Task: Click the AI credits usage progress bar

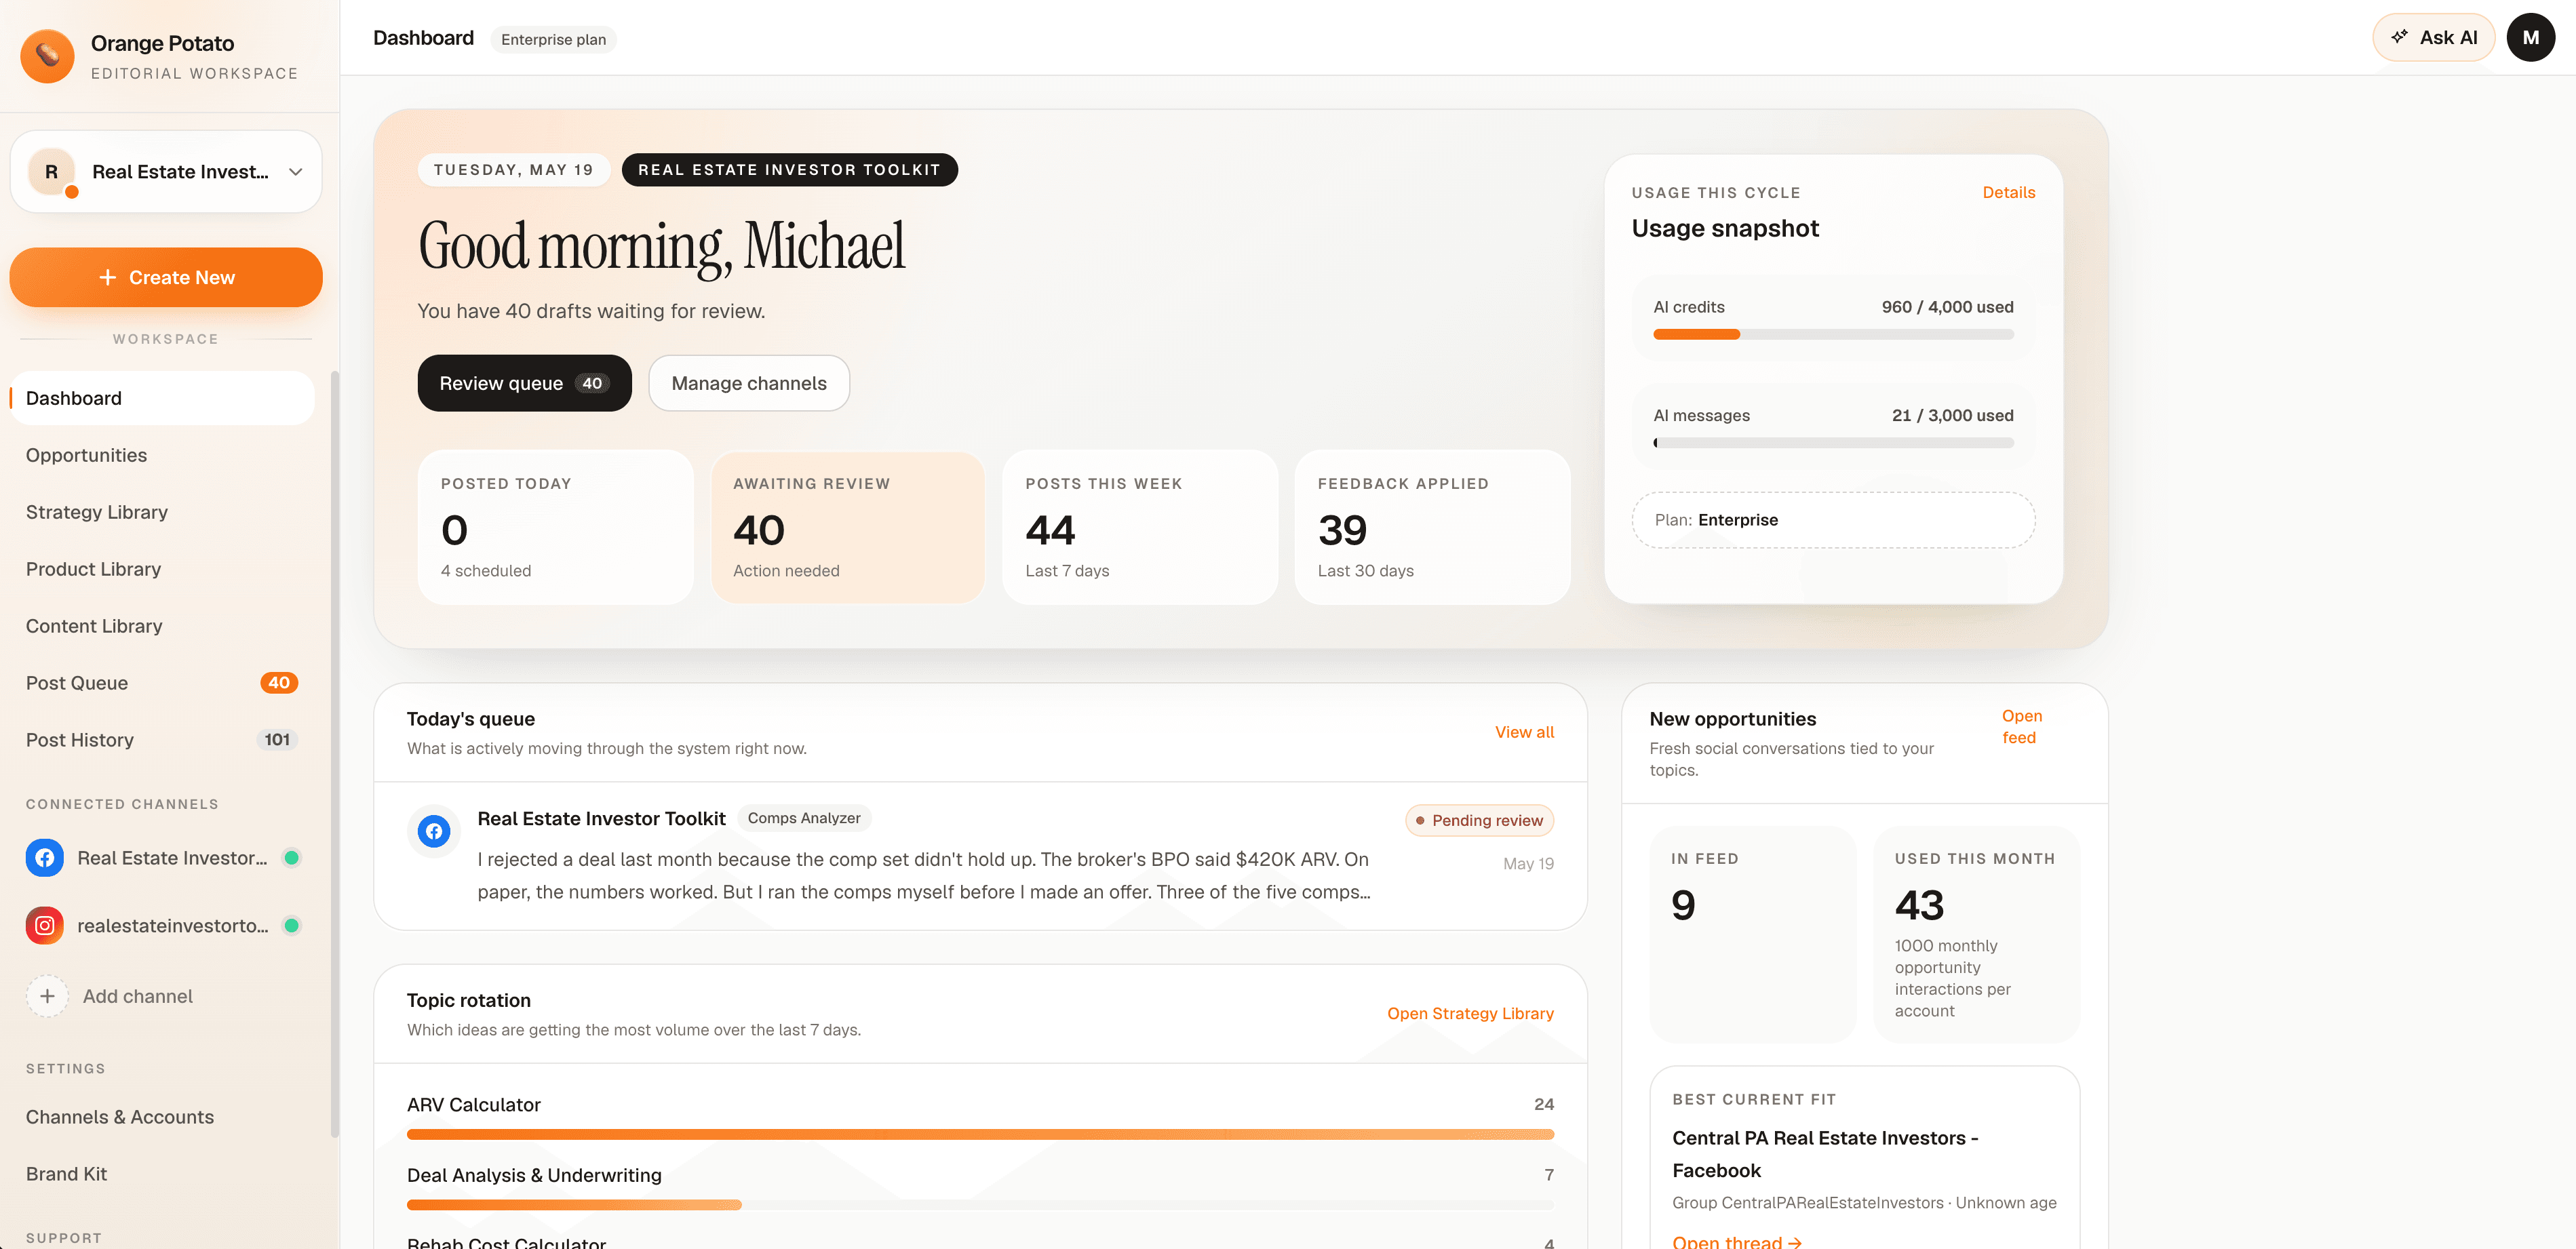Action: tap(1833, 334)
